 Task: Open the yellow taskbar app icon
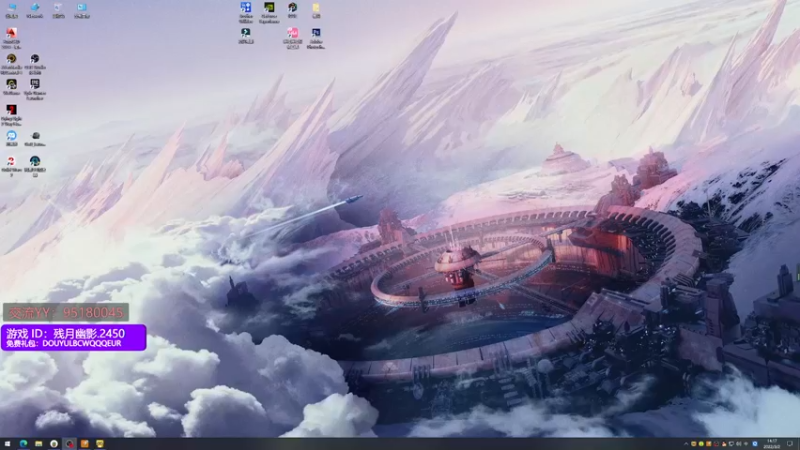(100, 444)
